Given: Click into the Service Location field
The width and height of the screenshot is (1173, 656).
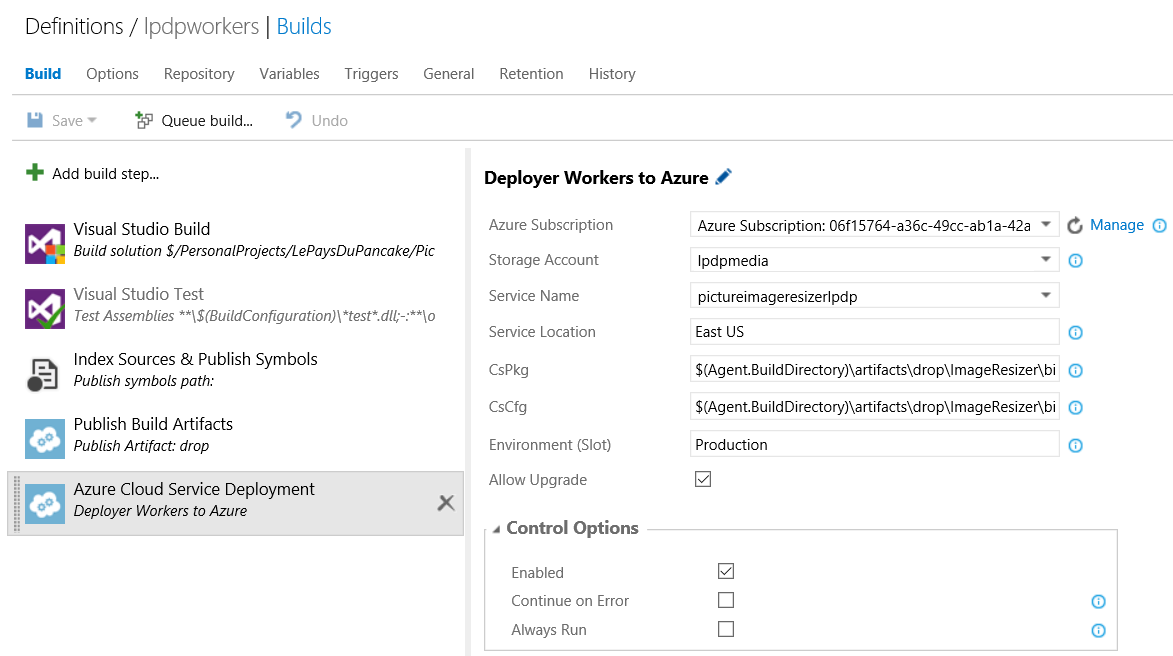Looking at the screenshot, I should 874,332.
